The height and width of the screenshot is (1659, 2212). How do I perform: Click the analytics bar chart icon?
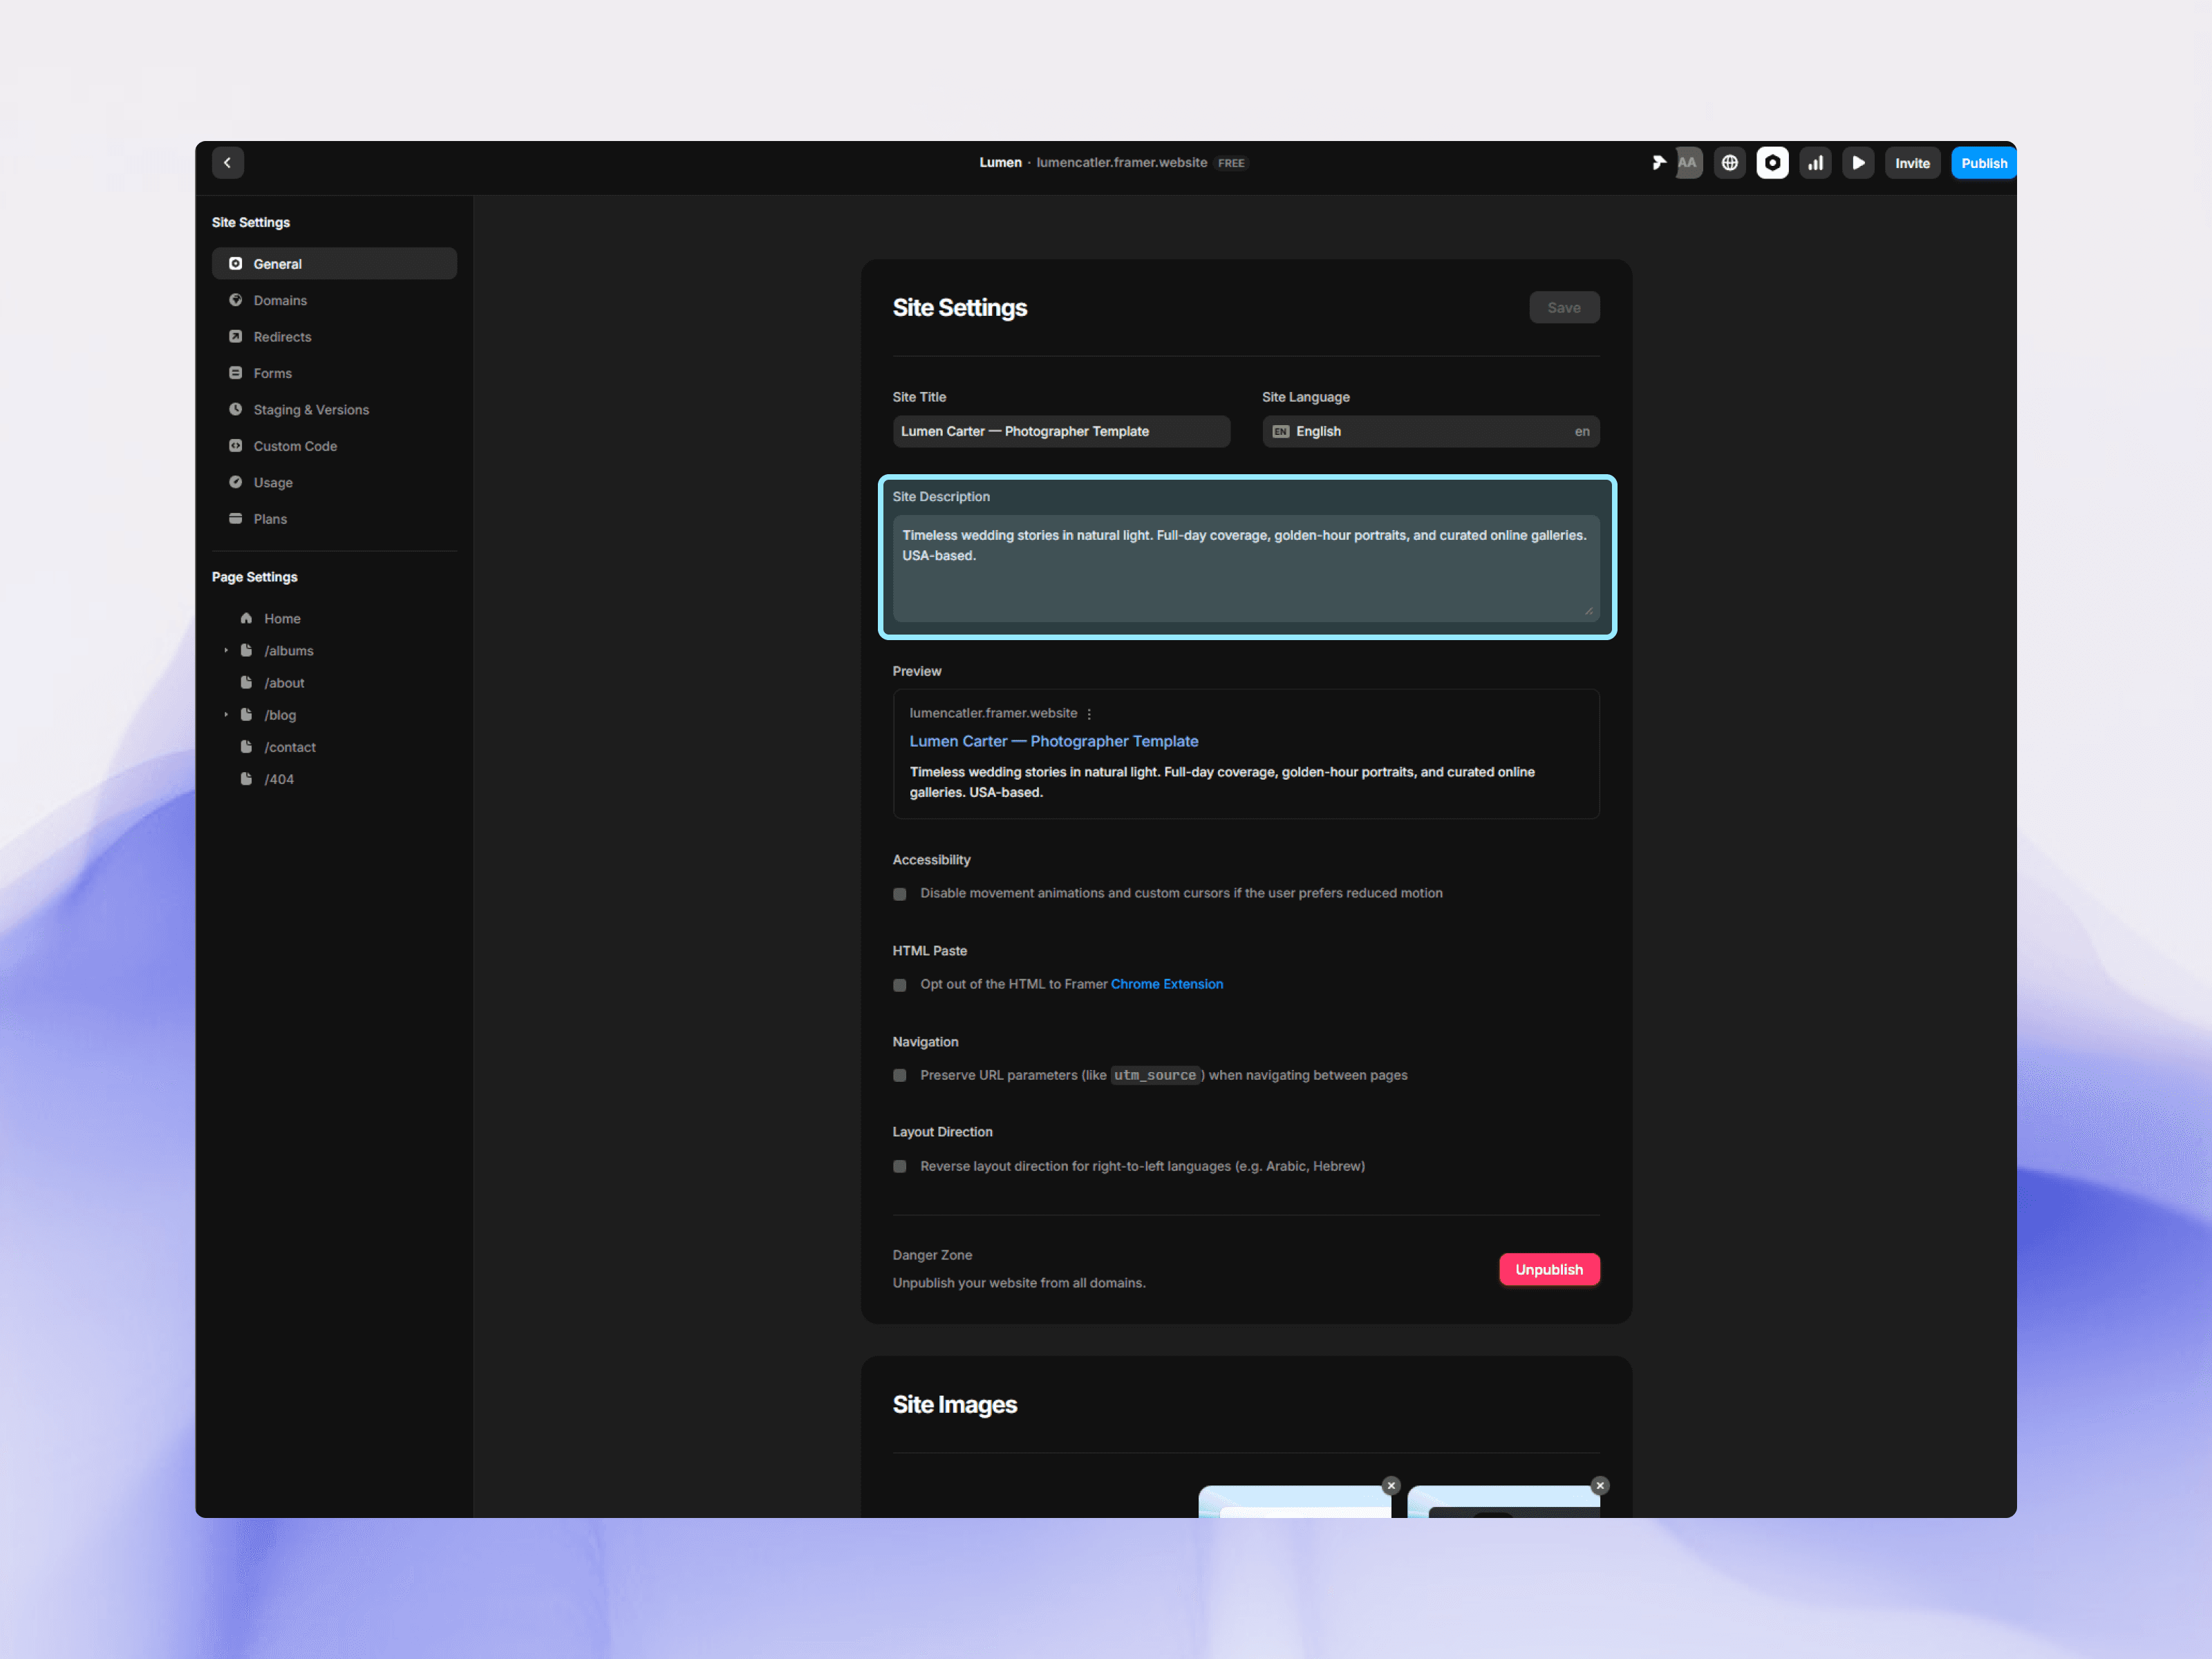point(1815,163)
